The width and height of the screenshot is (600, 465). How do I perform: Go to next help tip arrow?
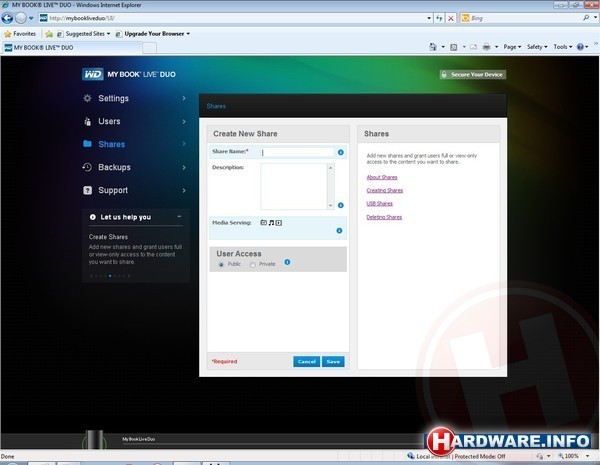129,276
